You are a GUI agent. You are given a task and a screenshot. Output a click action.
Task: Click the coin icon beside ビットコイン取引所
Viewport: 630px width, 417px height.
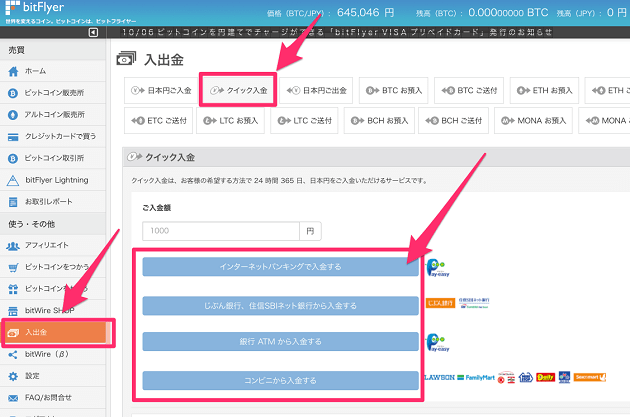(13, 159)
